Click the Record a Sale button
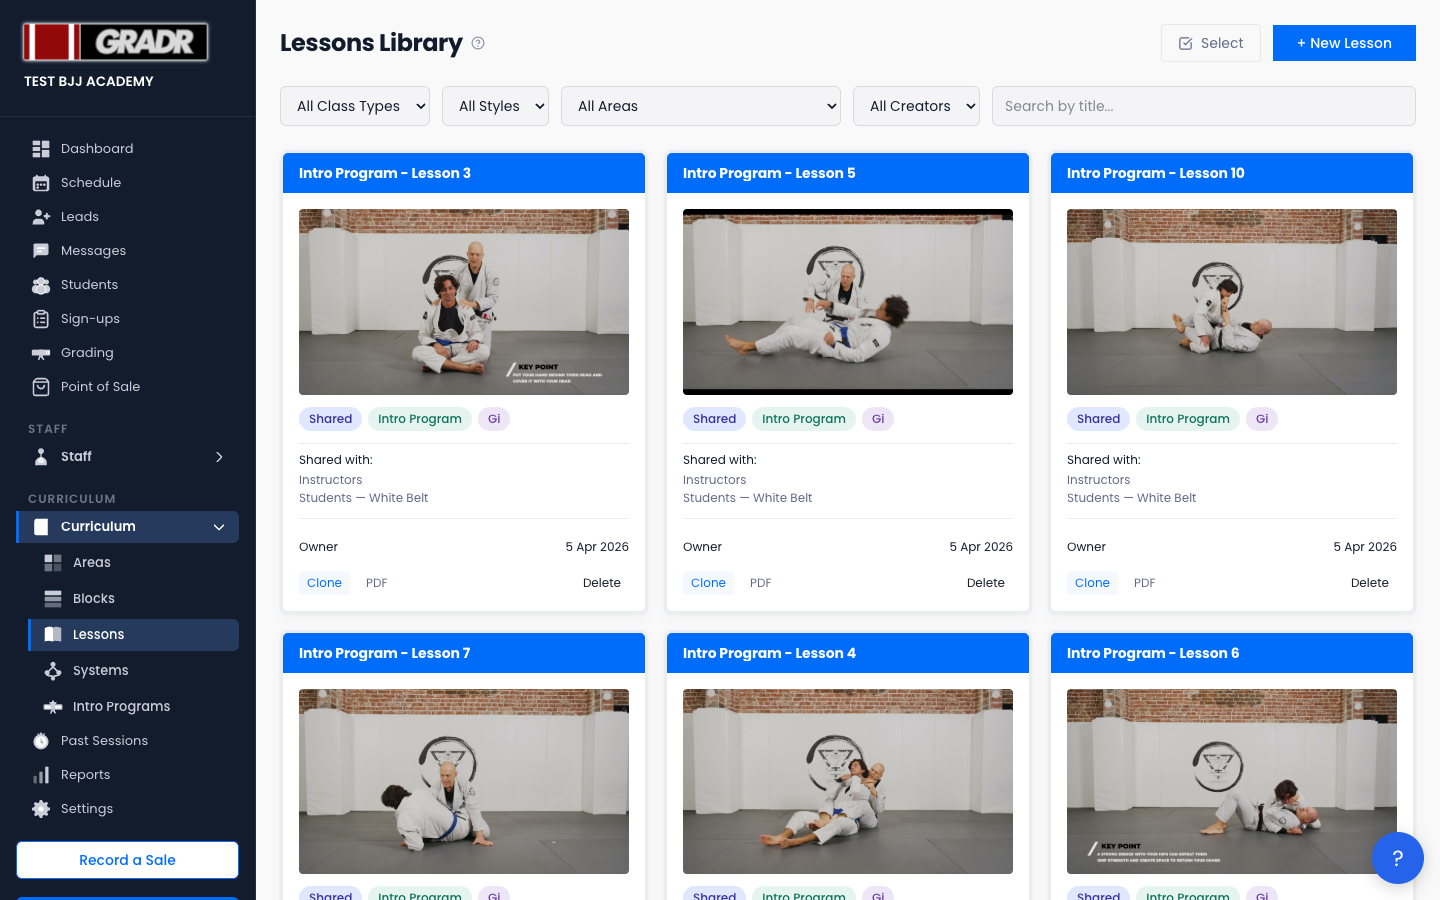This screenshot has width=1440, height=900. point(127,860)
